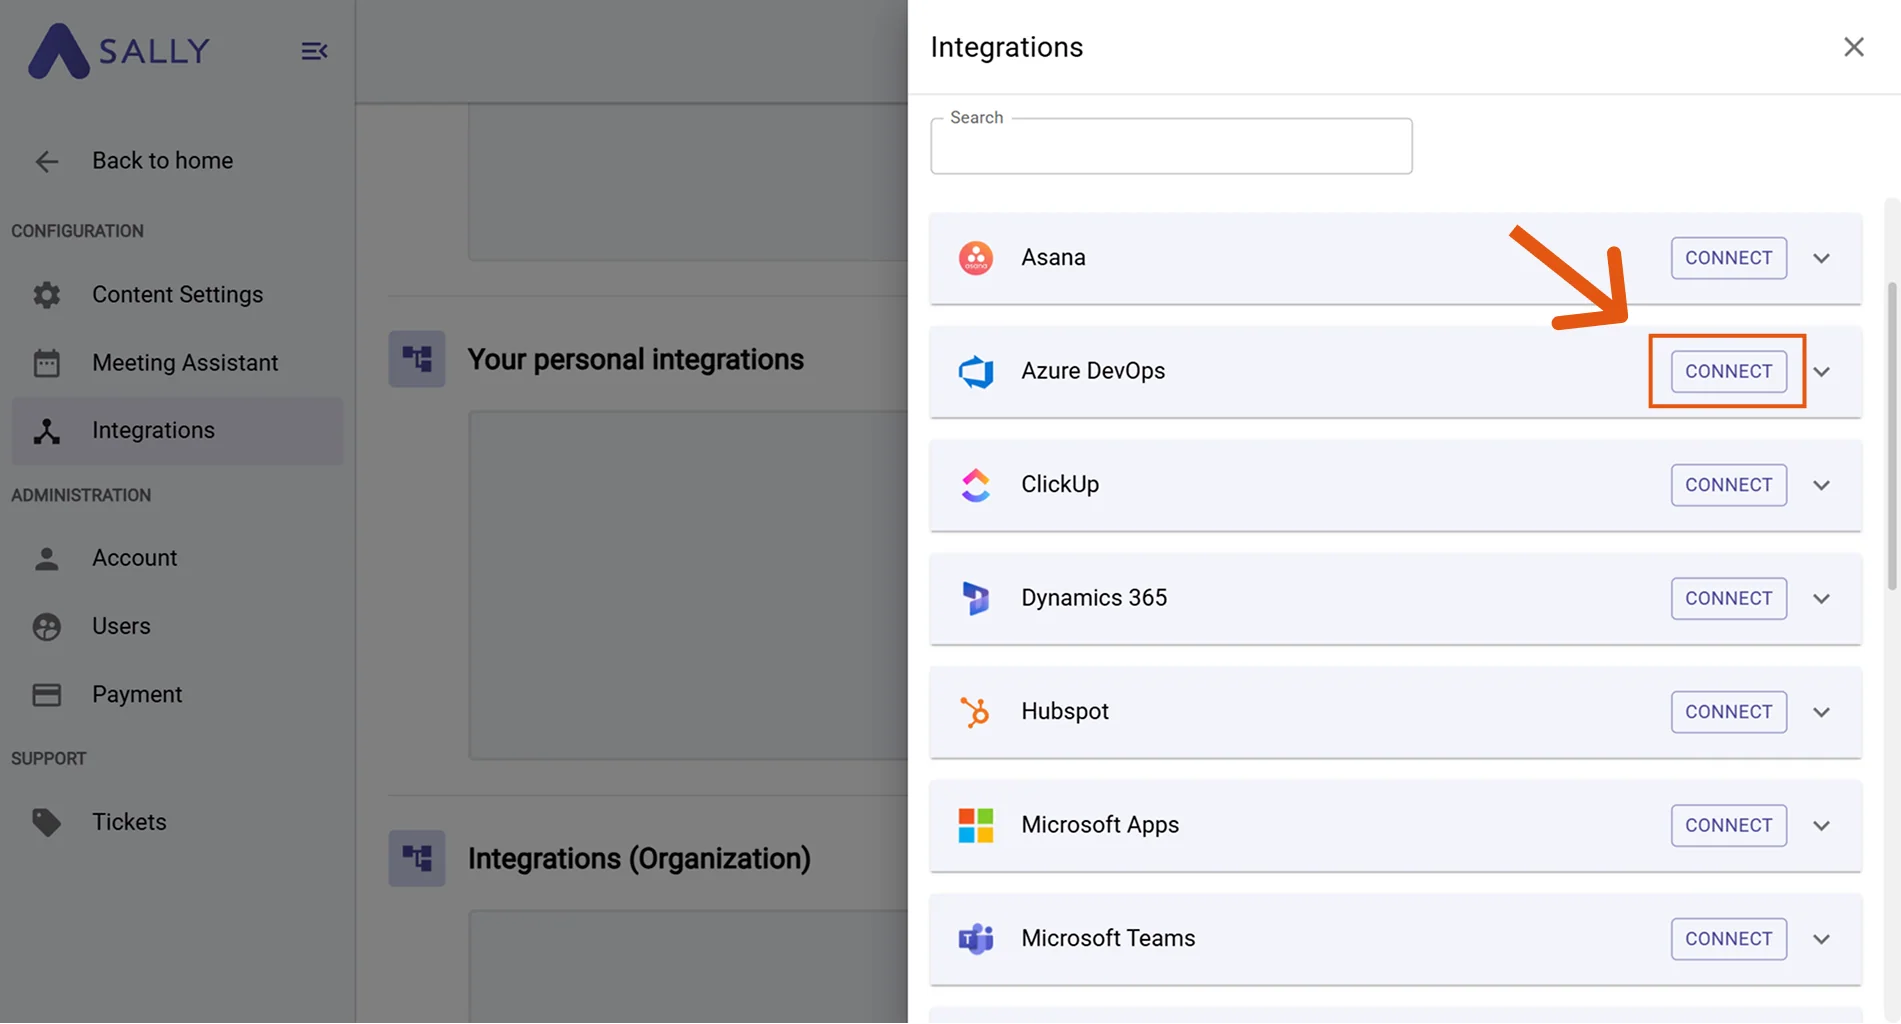Collapse sidebar with the menu icon
This screenshot has height=1024, width=1901.
click(314, 51)
